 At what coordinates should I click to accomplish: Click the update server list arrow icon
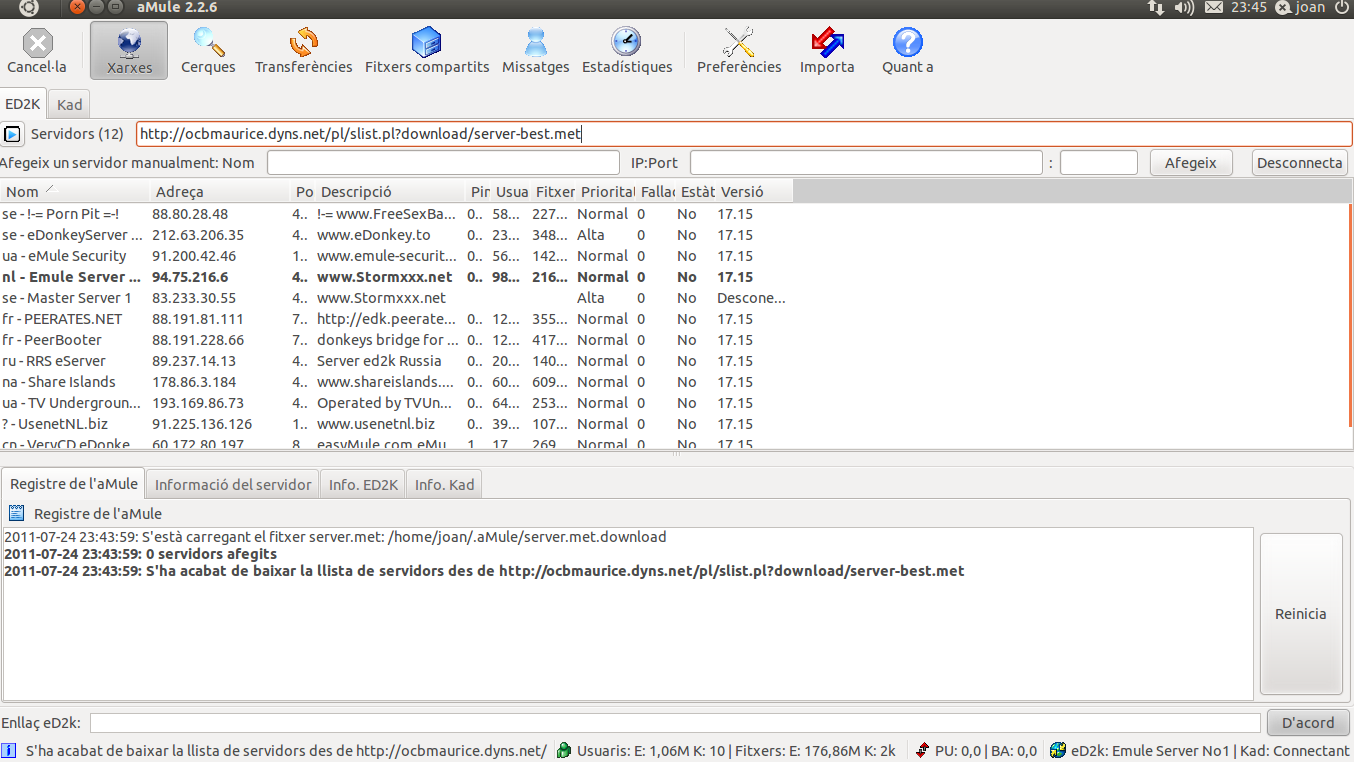click(13, 134)
